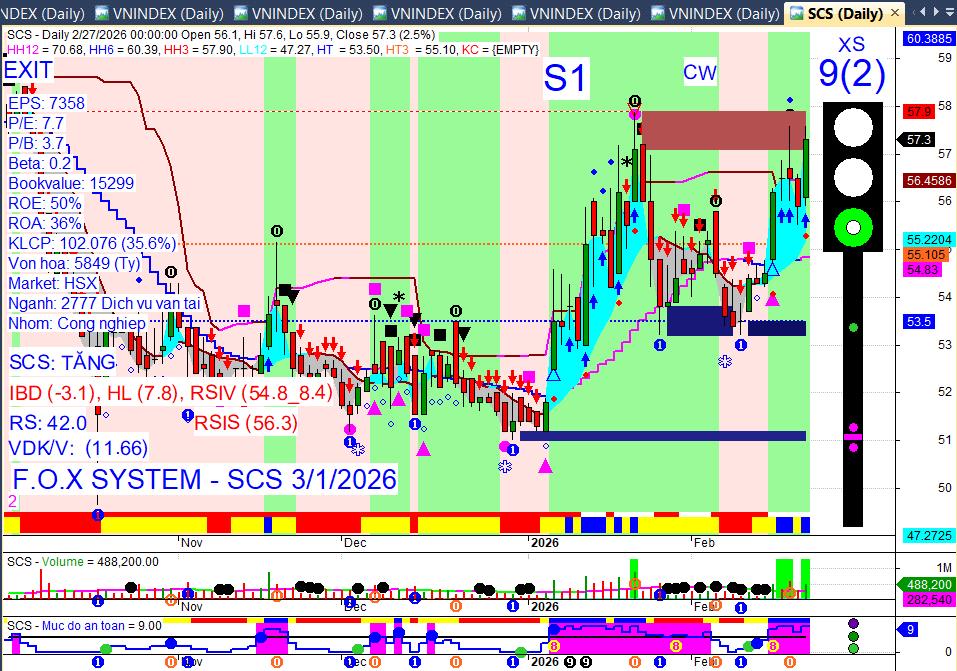Click F.O.X SYSTEM - SCS 3/1/2026 title
The image size is (957, 671).
coord(204,479)
